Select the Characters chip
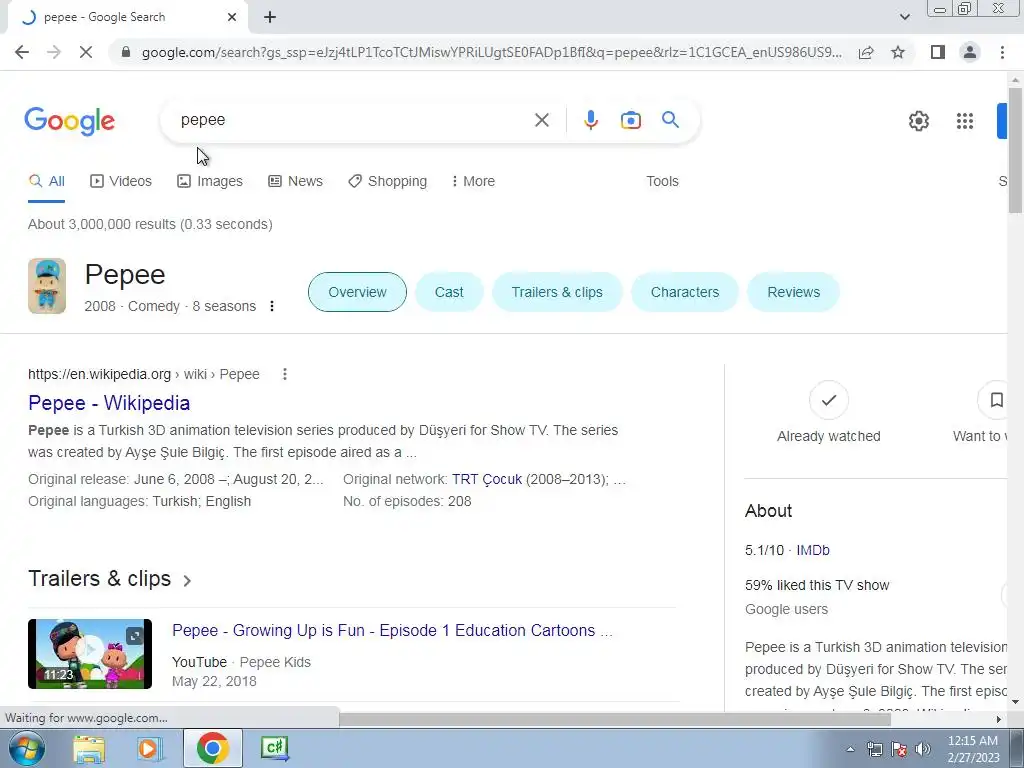This screenshot has height=768, width=1024. click(x=684, y=292)
